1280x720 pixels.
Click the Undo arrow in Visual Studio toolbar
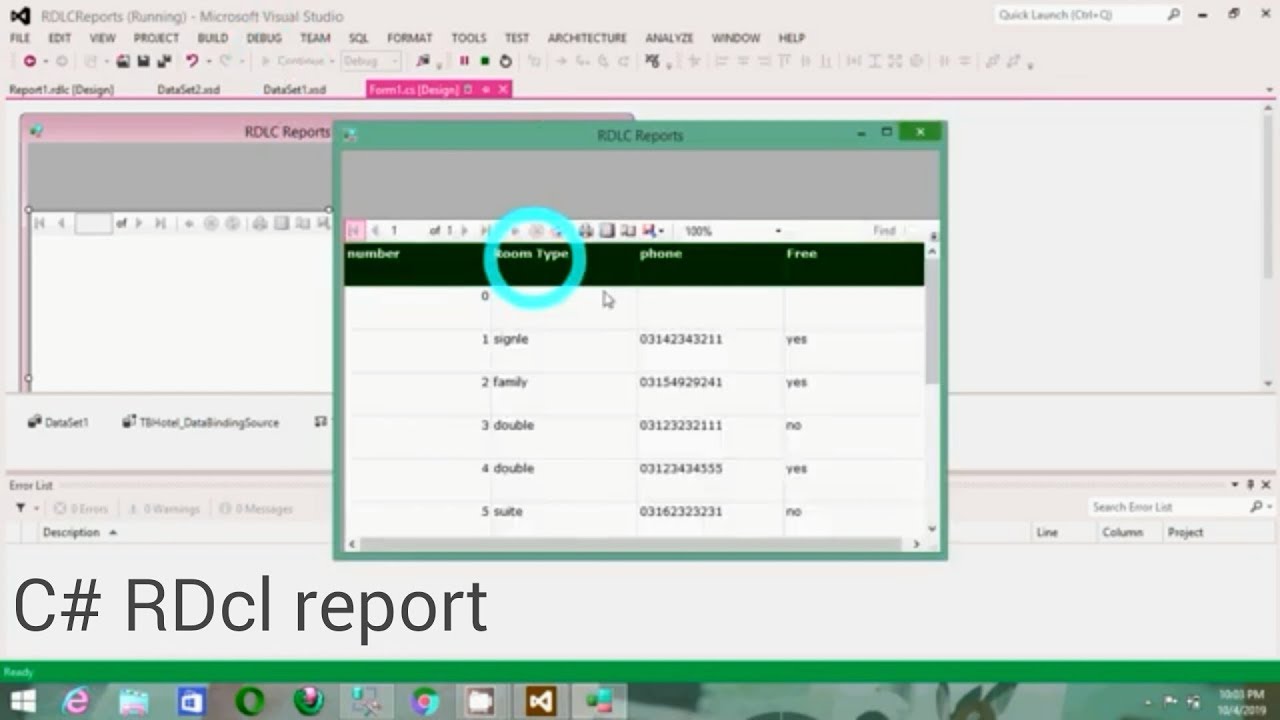click(x=192, y=61)
